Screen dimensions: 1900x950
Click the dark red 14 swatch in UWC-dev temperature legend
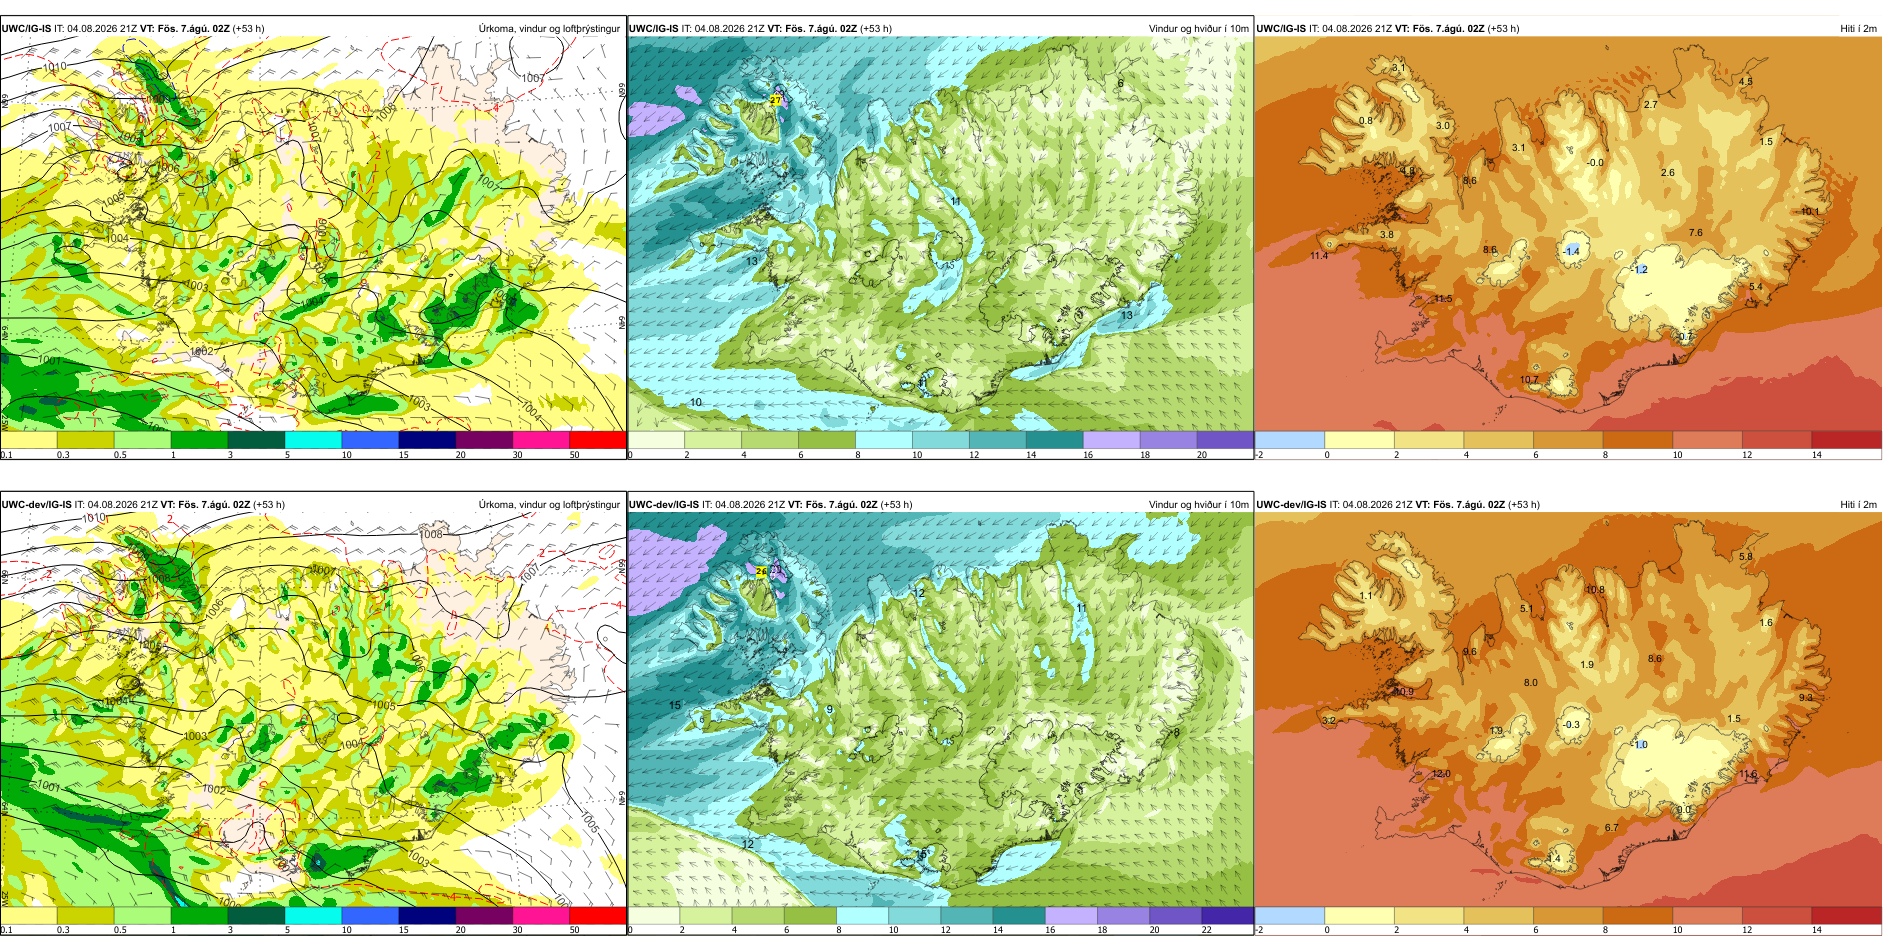(x=1847, y=915)
